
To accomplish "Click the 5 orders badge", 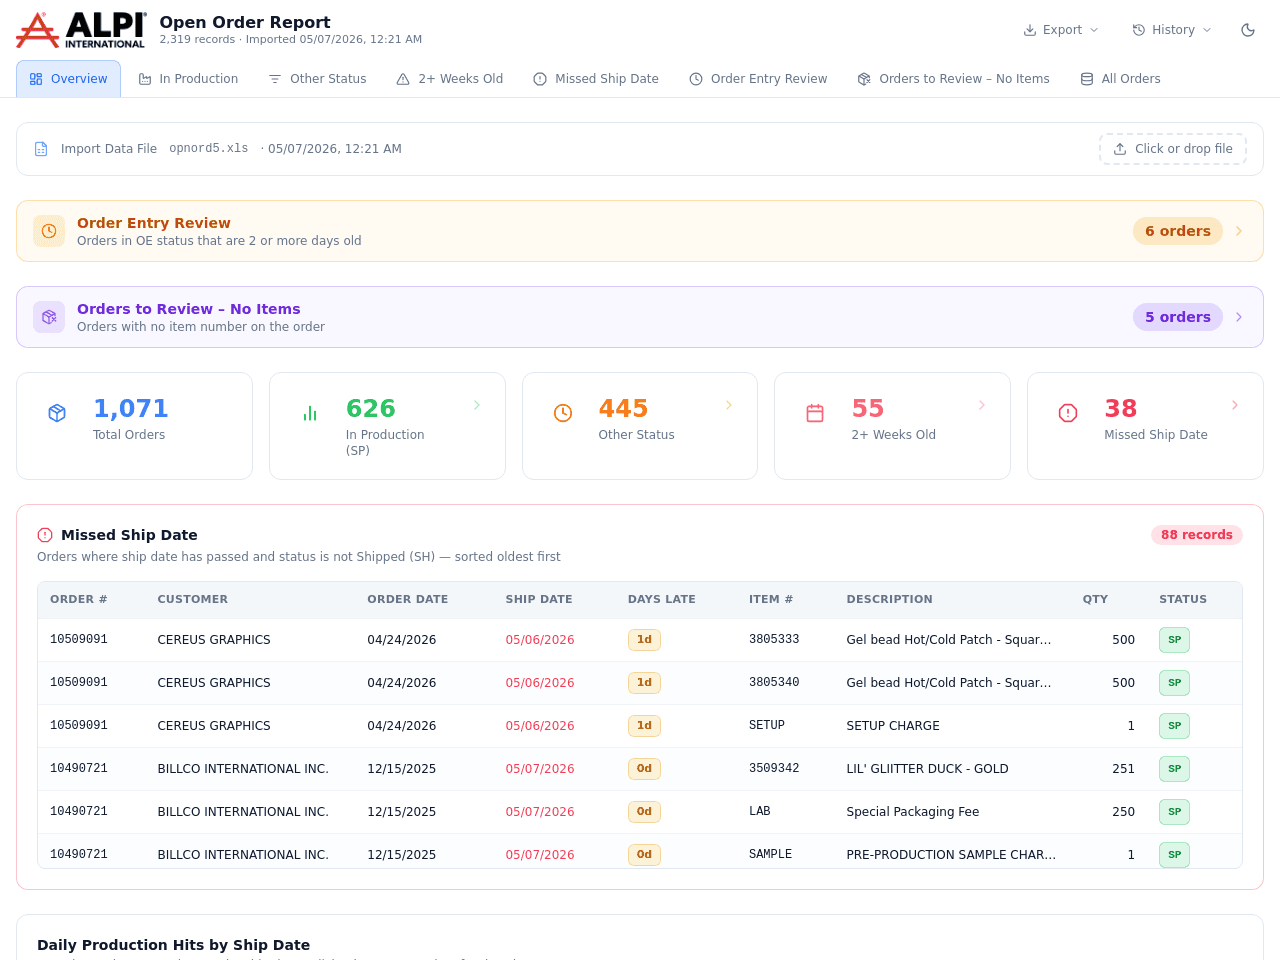I will 1178,317.
